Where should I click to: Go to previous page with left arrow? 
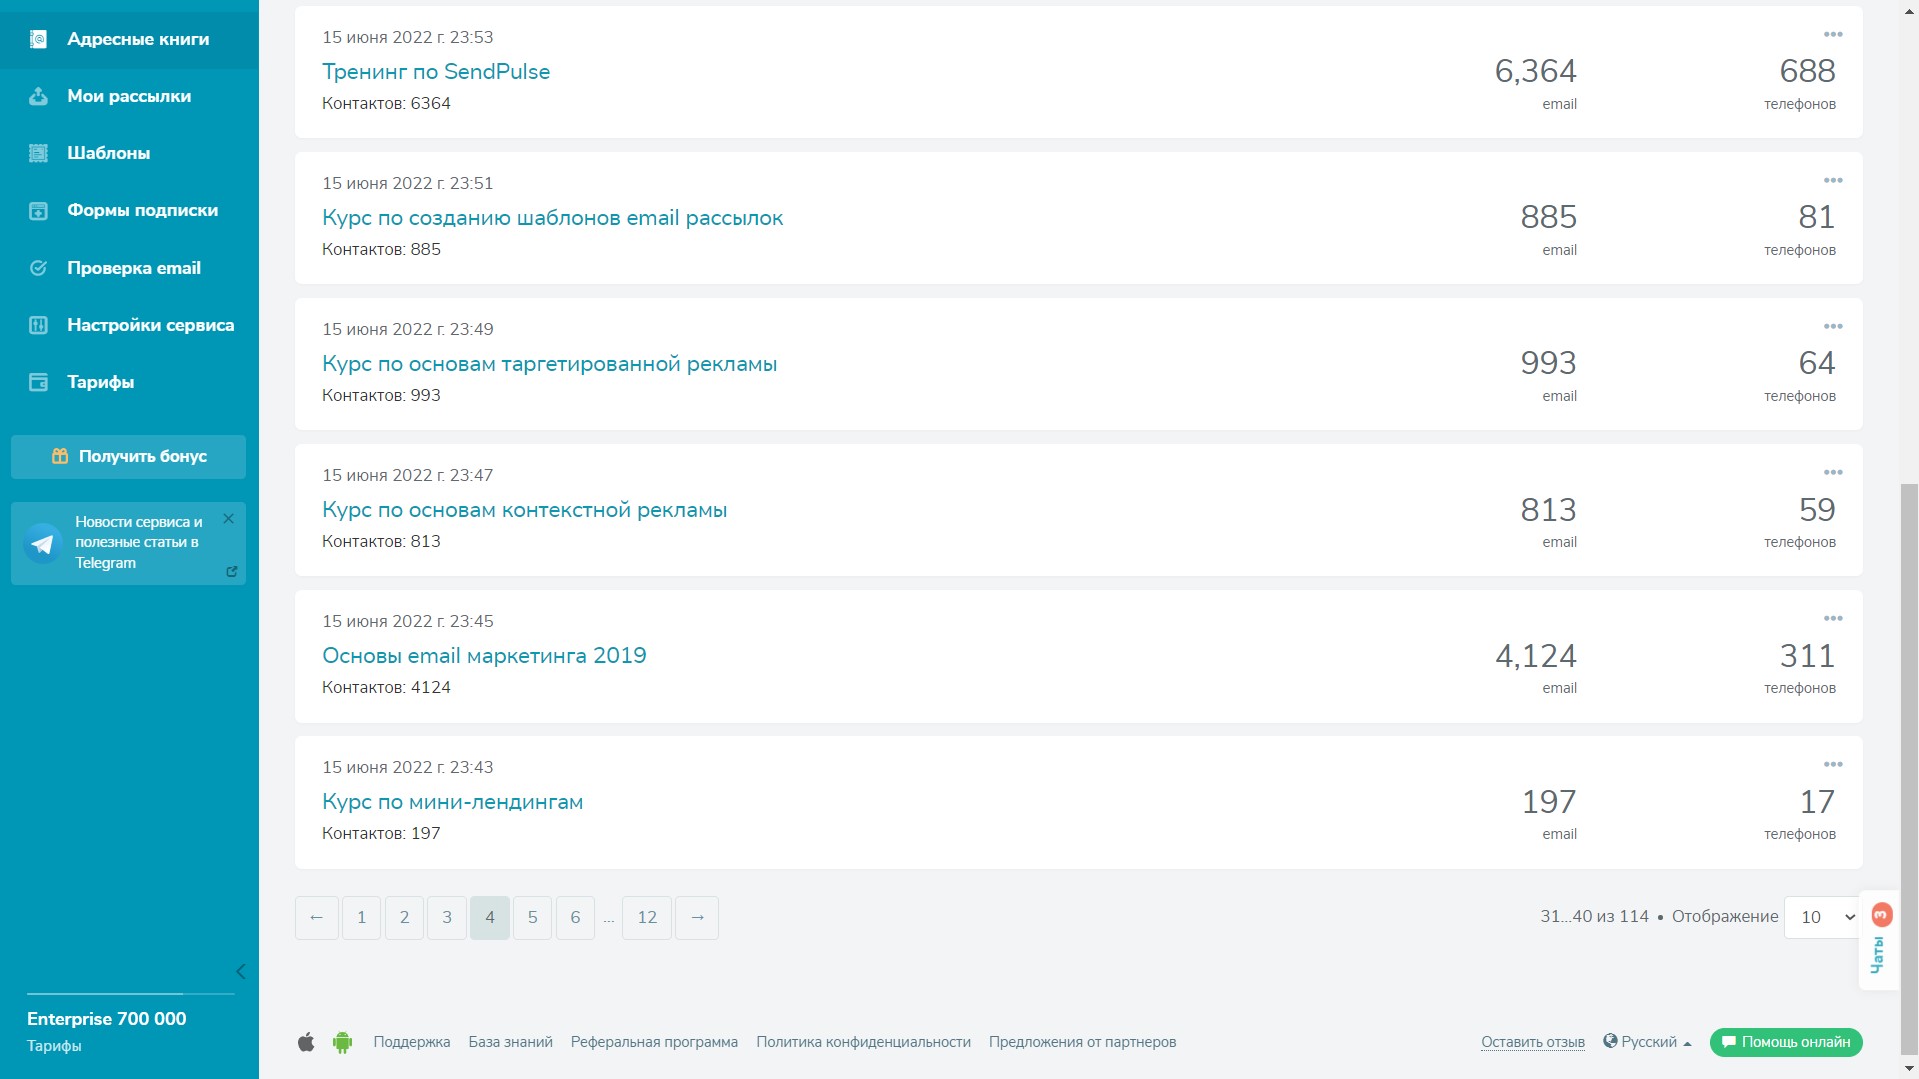(317, 918)
